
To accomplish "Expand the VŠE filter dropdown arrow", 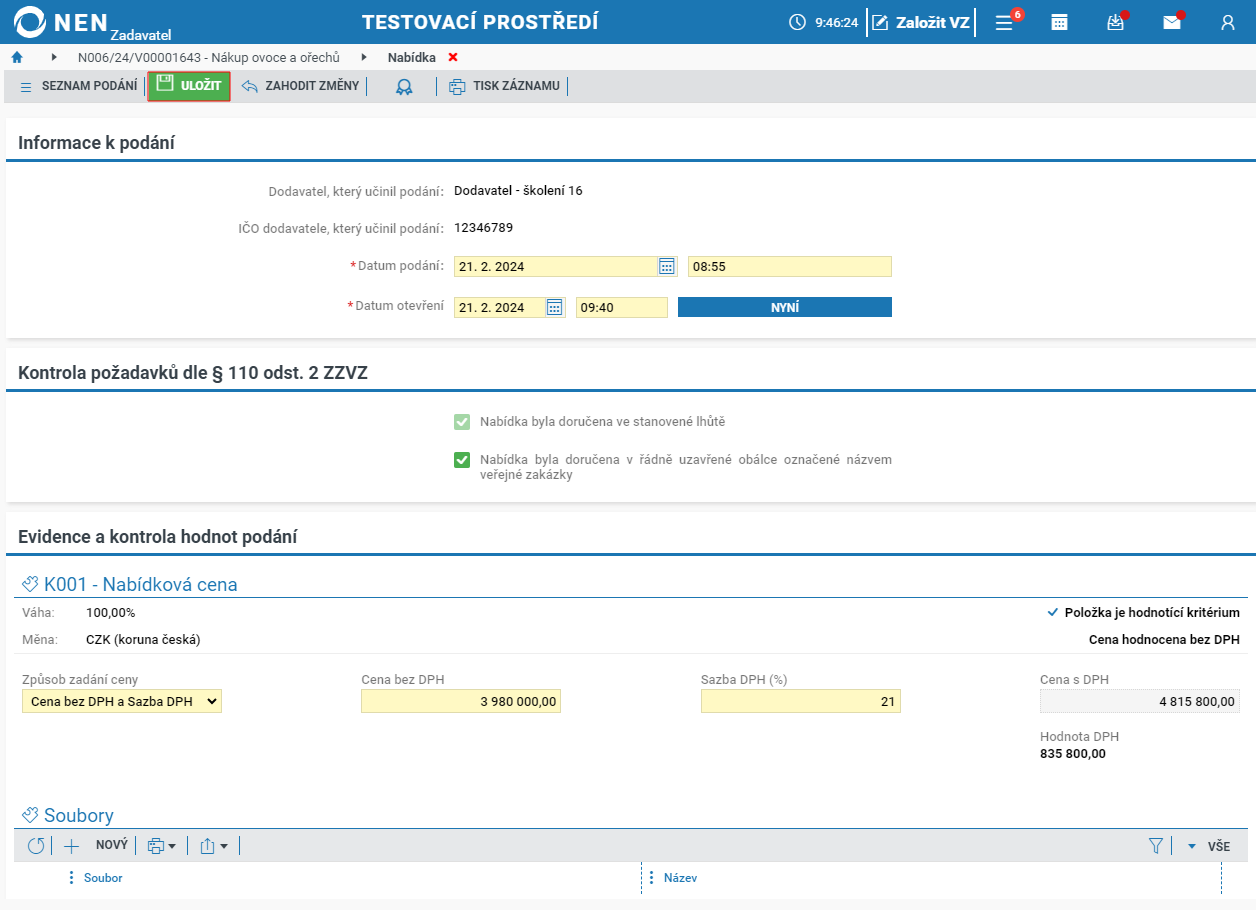I will 1192,846.
